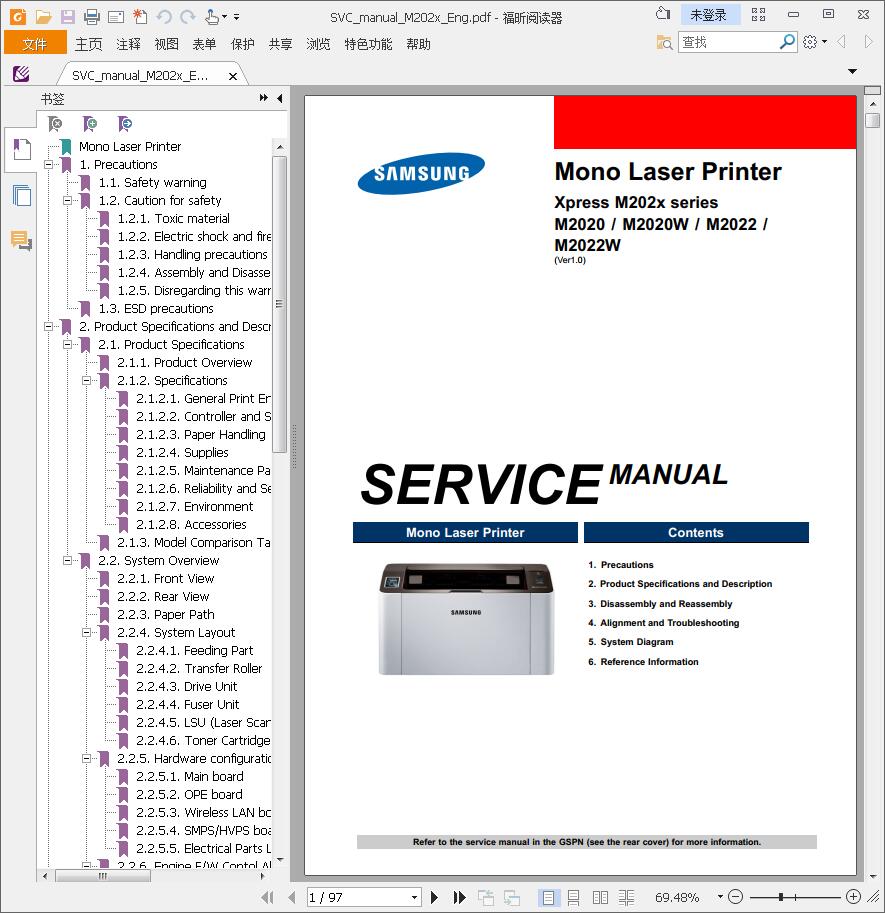The image size is (885, 913).
Task: Click the Save floppy disk icon
Action: pos(68,17)
